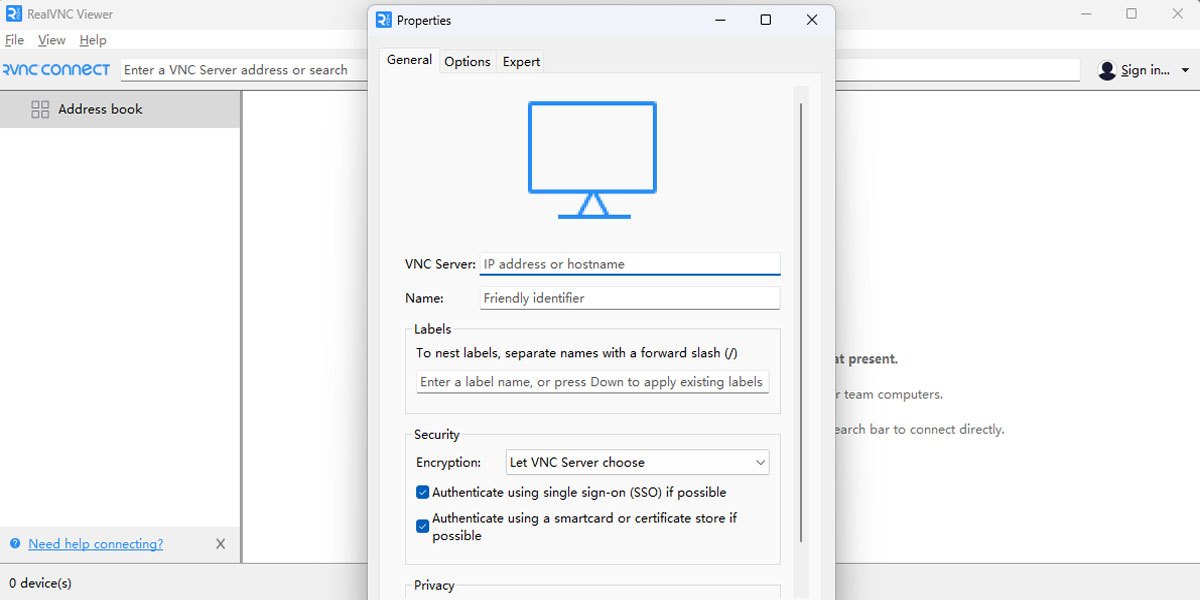Open the File menu
The width and height of the screenshot is (1200, 600).
coord(14,40)
